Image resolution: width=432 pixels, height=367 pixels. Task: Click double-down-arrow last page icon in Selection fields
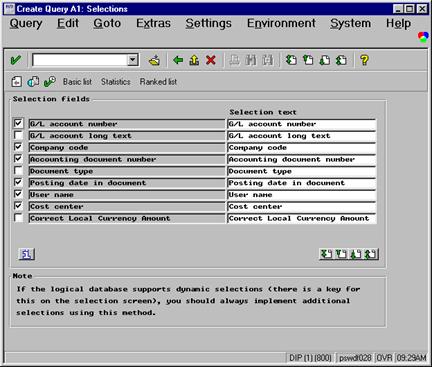pos(326,254)
